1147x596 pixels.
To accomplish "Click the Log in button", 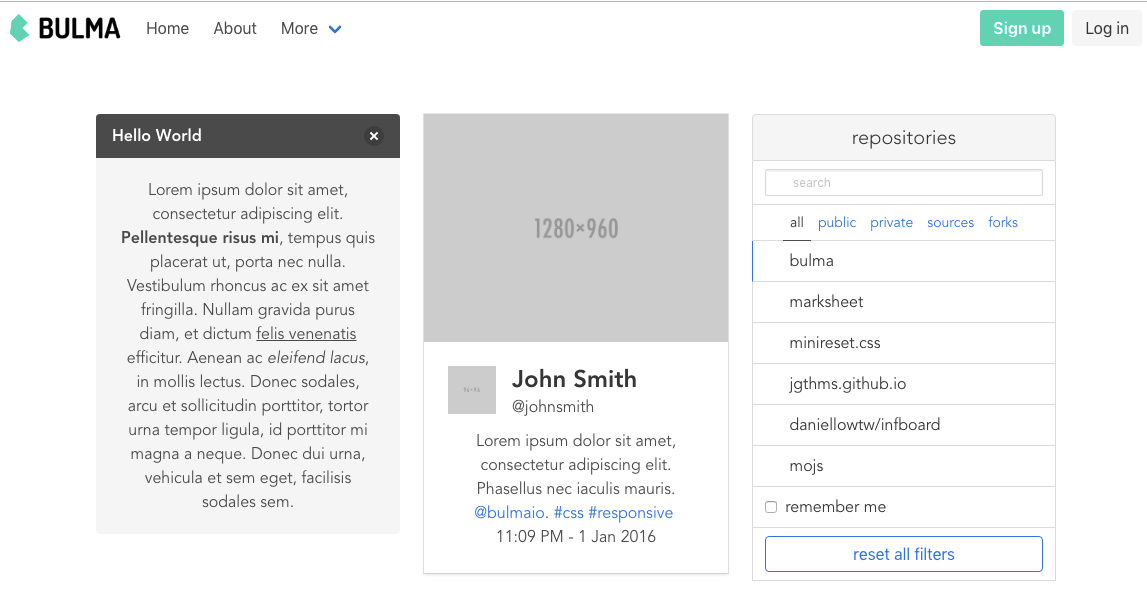I will 1106,28.
